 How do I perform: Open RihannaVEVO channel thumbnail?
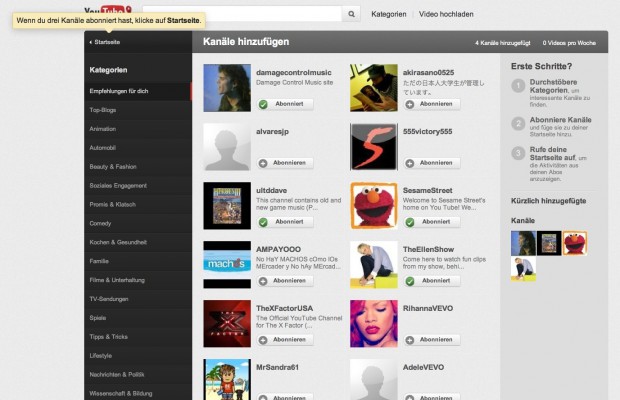pos(374,323)
